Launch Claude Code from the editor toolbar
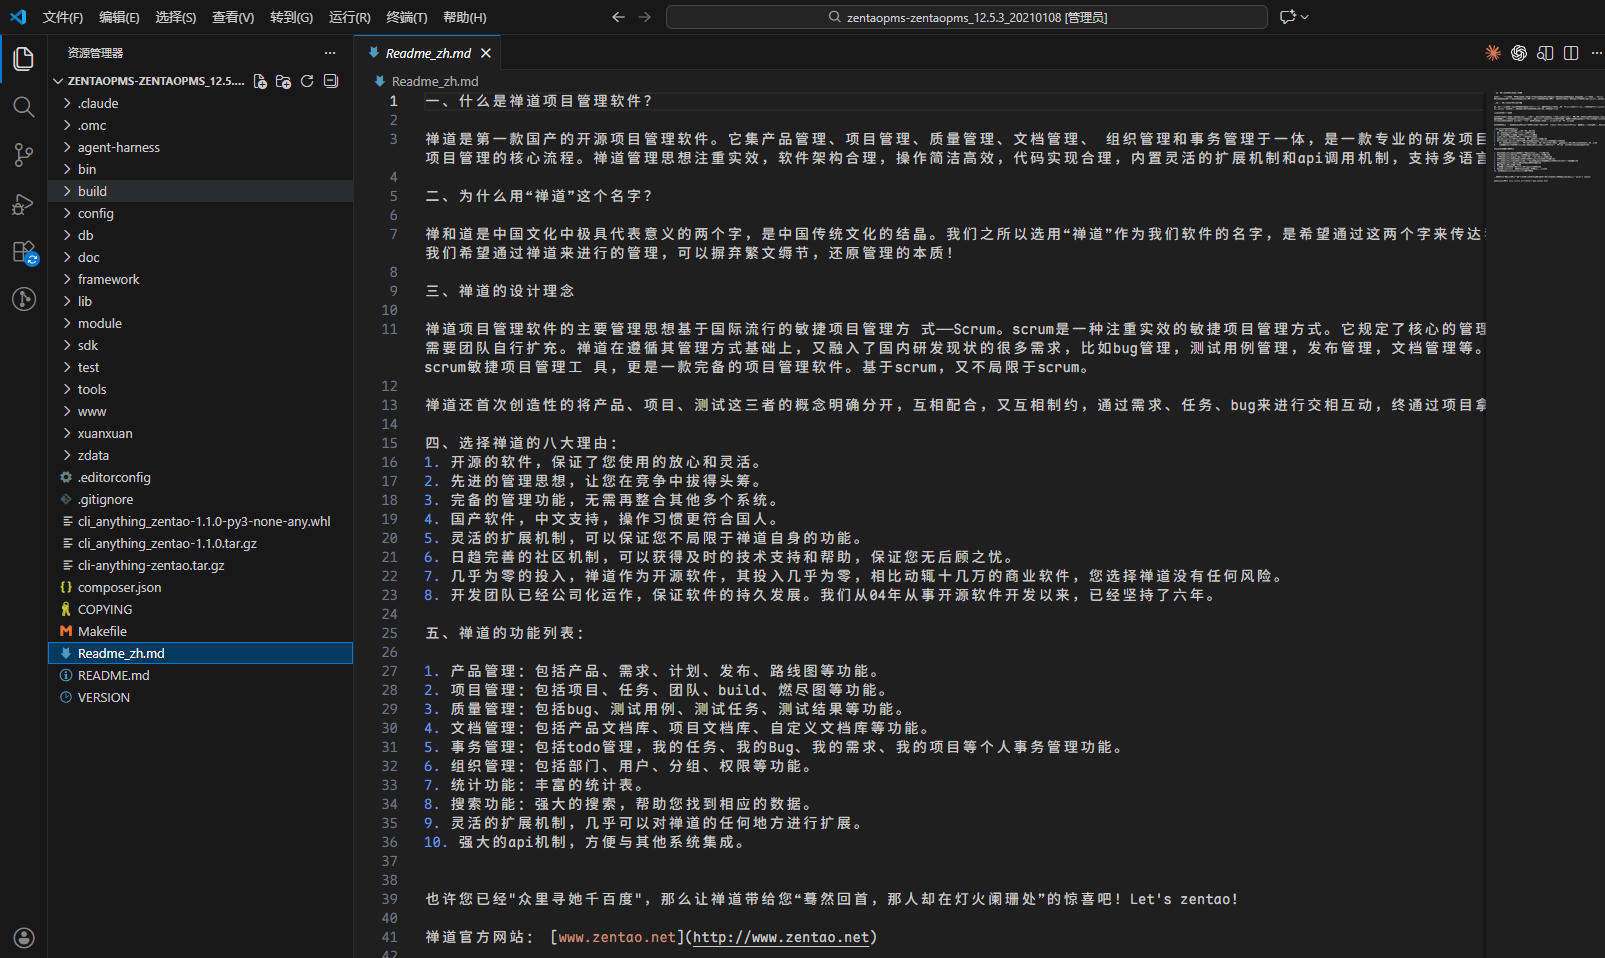 pos(1493,53)
